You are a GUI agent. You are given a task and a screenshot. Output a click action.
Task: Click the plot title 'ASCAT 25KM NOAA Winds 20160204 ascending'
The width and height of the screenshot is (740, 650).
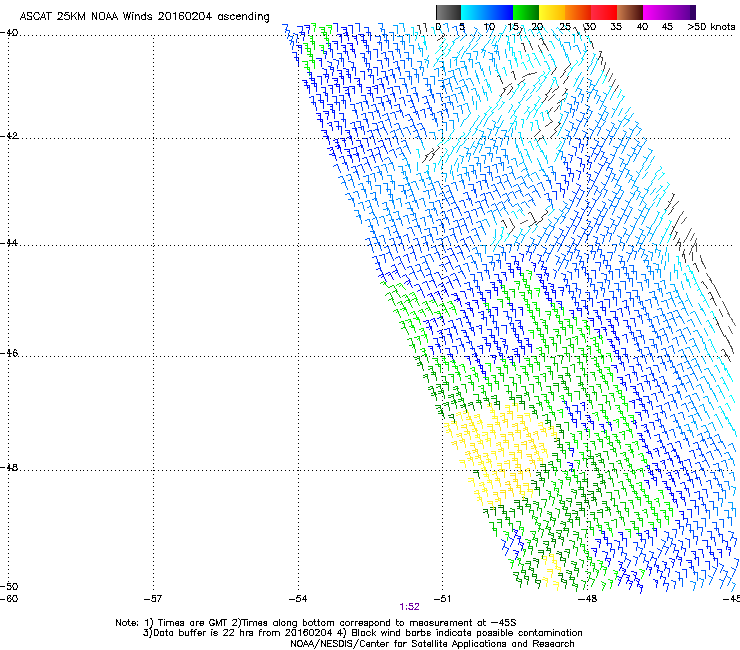click(144, 16)
